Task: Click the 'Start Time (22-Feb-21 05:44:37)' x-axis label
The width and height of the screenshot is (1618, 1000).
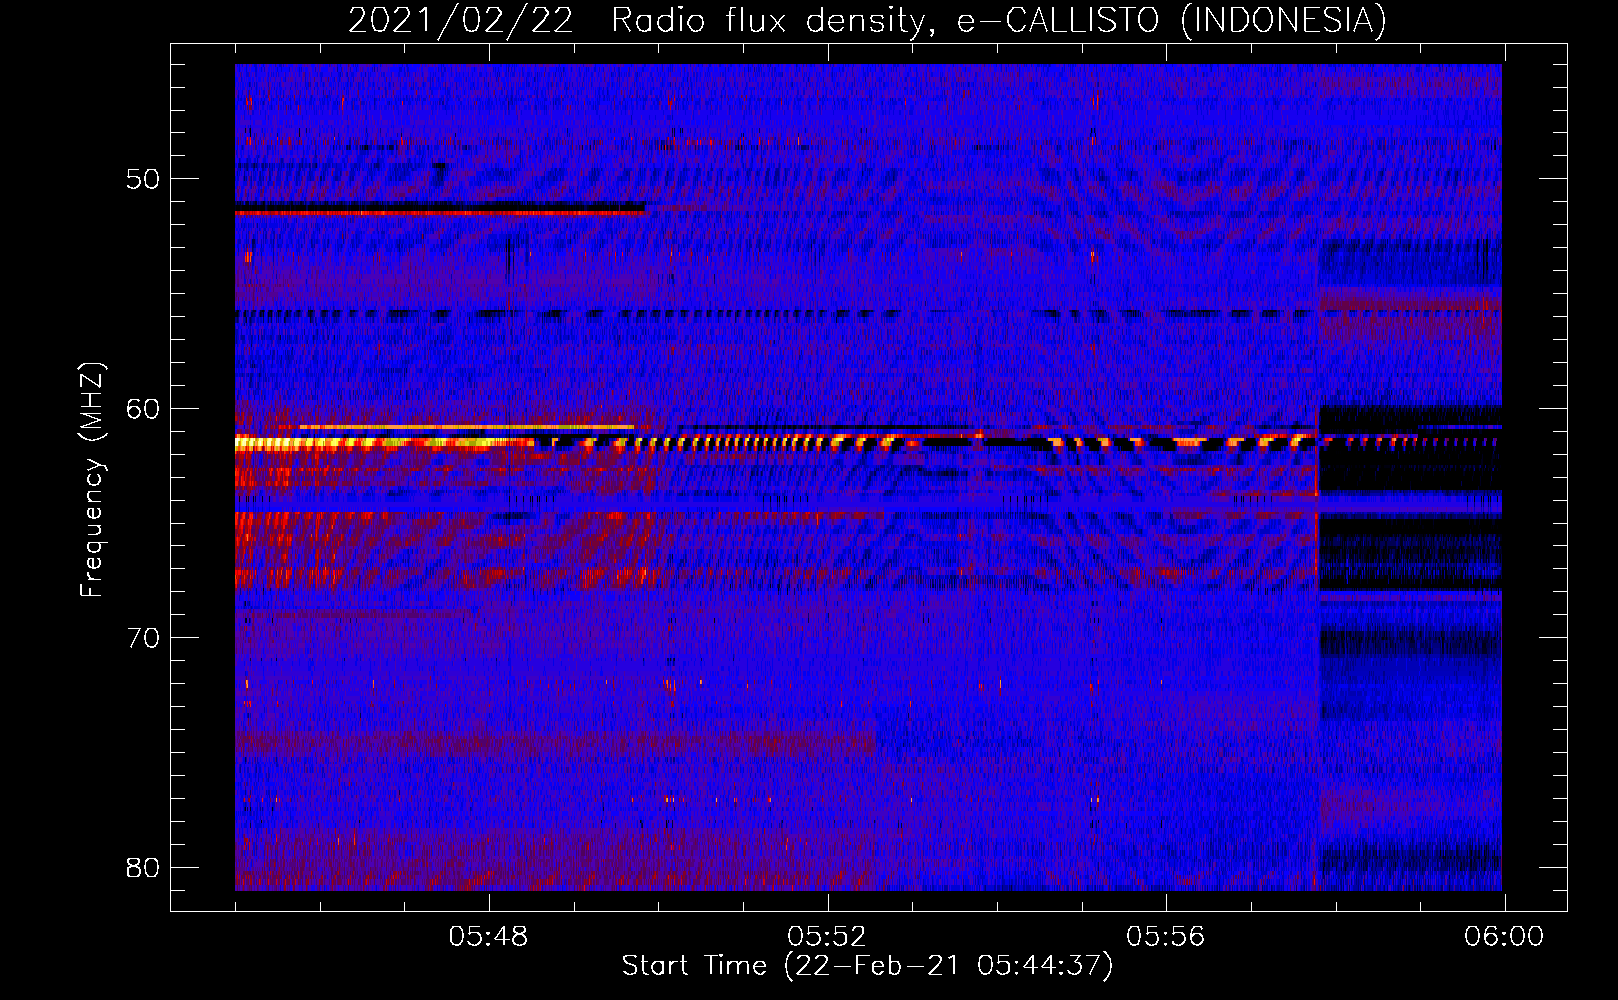Action: pyautogui.click(x=867, y=966)
